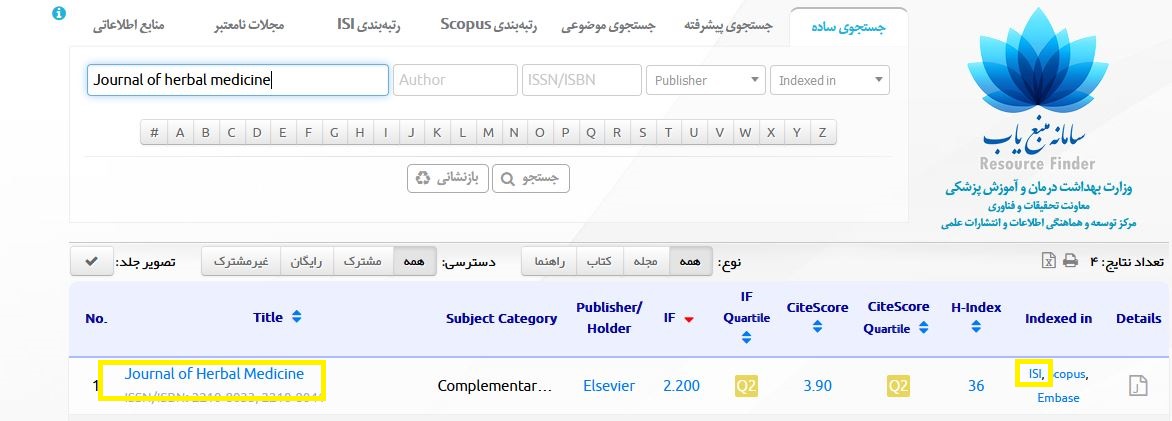This screenshot has height=421, width=1172.
Task: Click the print results icon
Action: pos(1070,261)
